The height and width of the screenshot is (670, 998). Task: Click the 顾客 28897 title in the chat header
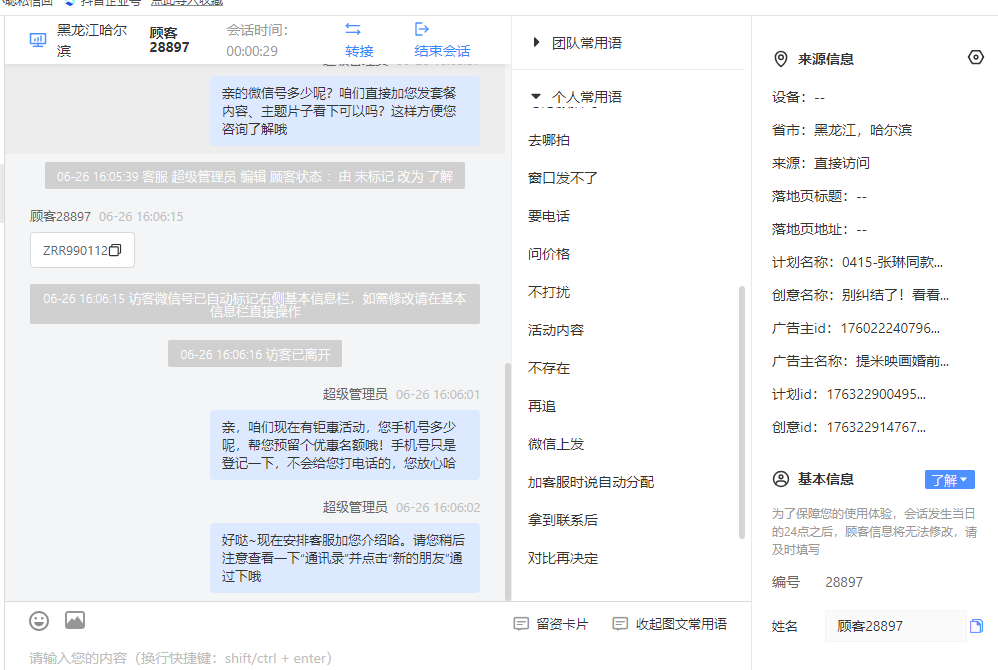(x=169, y=40)
